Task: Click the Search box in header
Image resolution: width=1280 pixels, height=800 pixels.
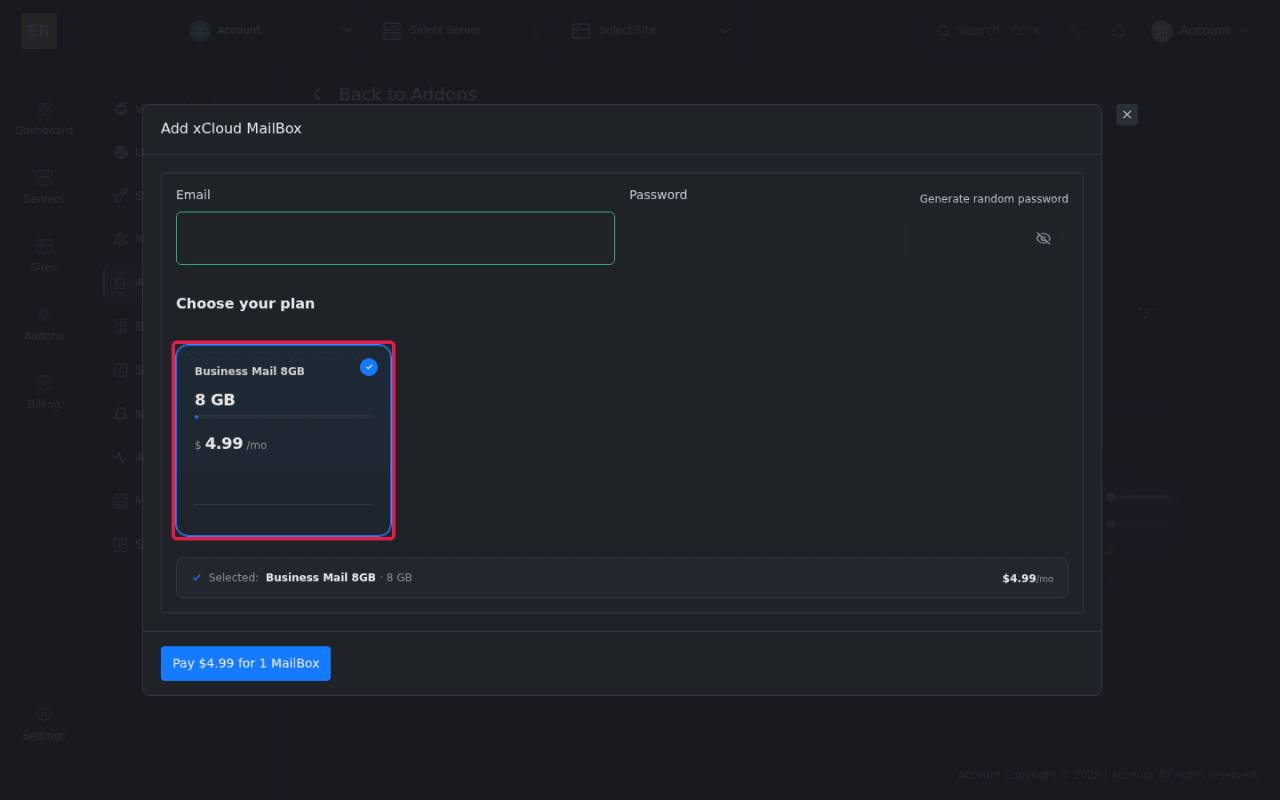Action: tap(989, 31)
